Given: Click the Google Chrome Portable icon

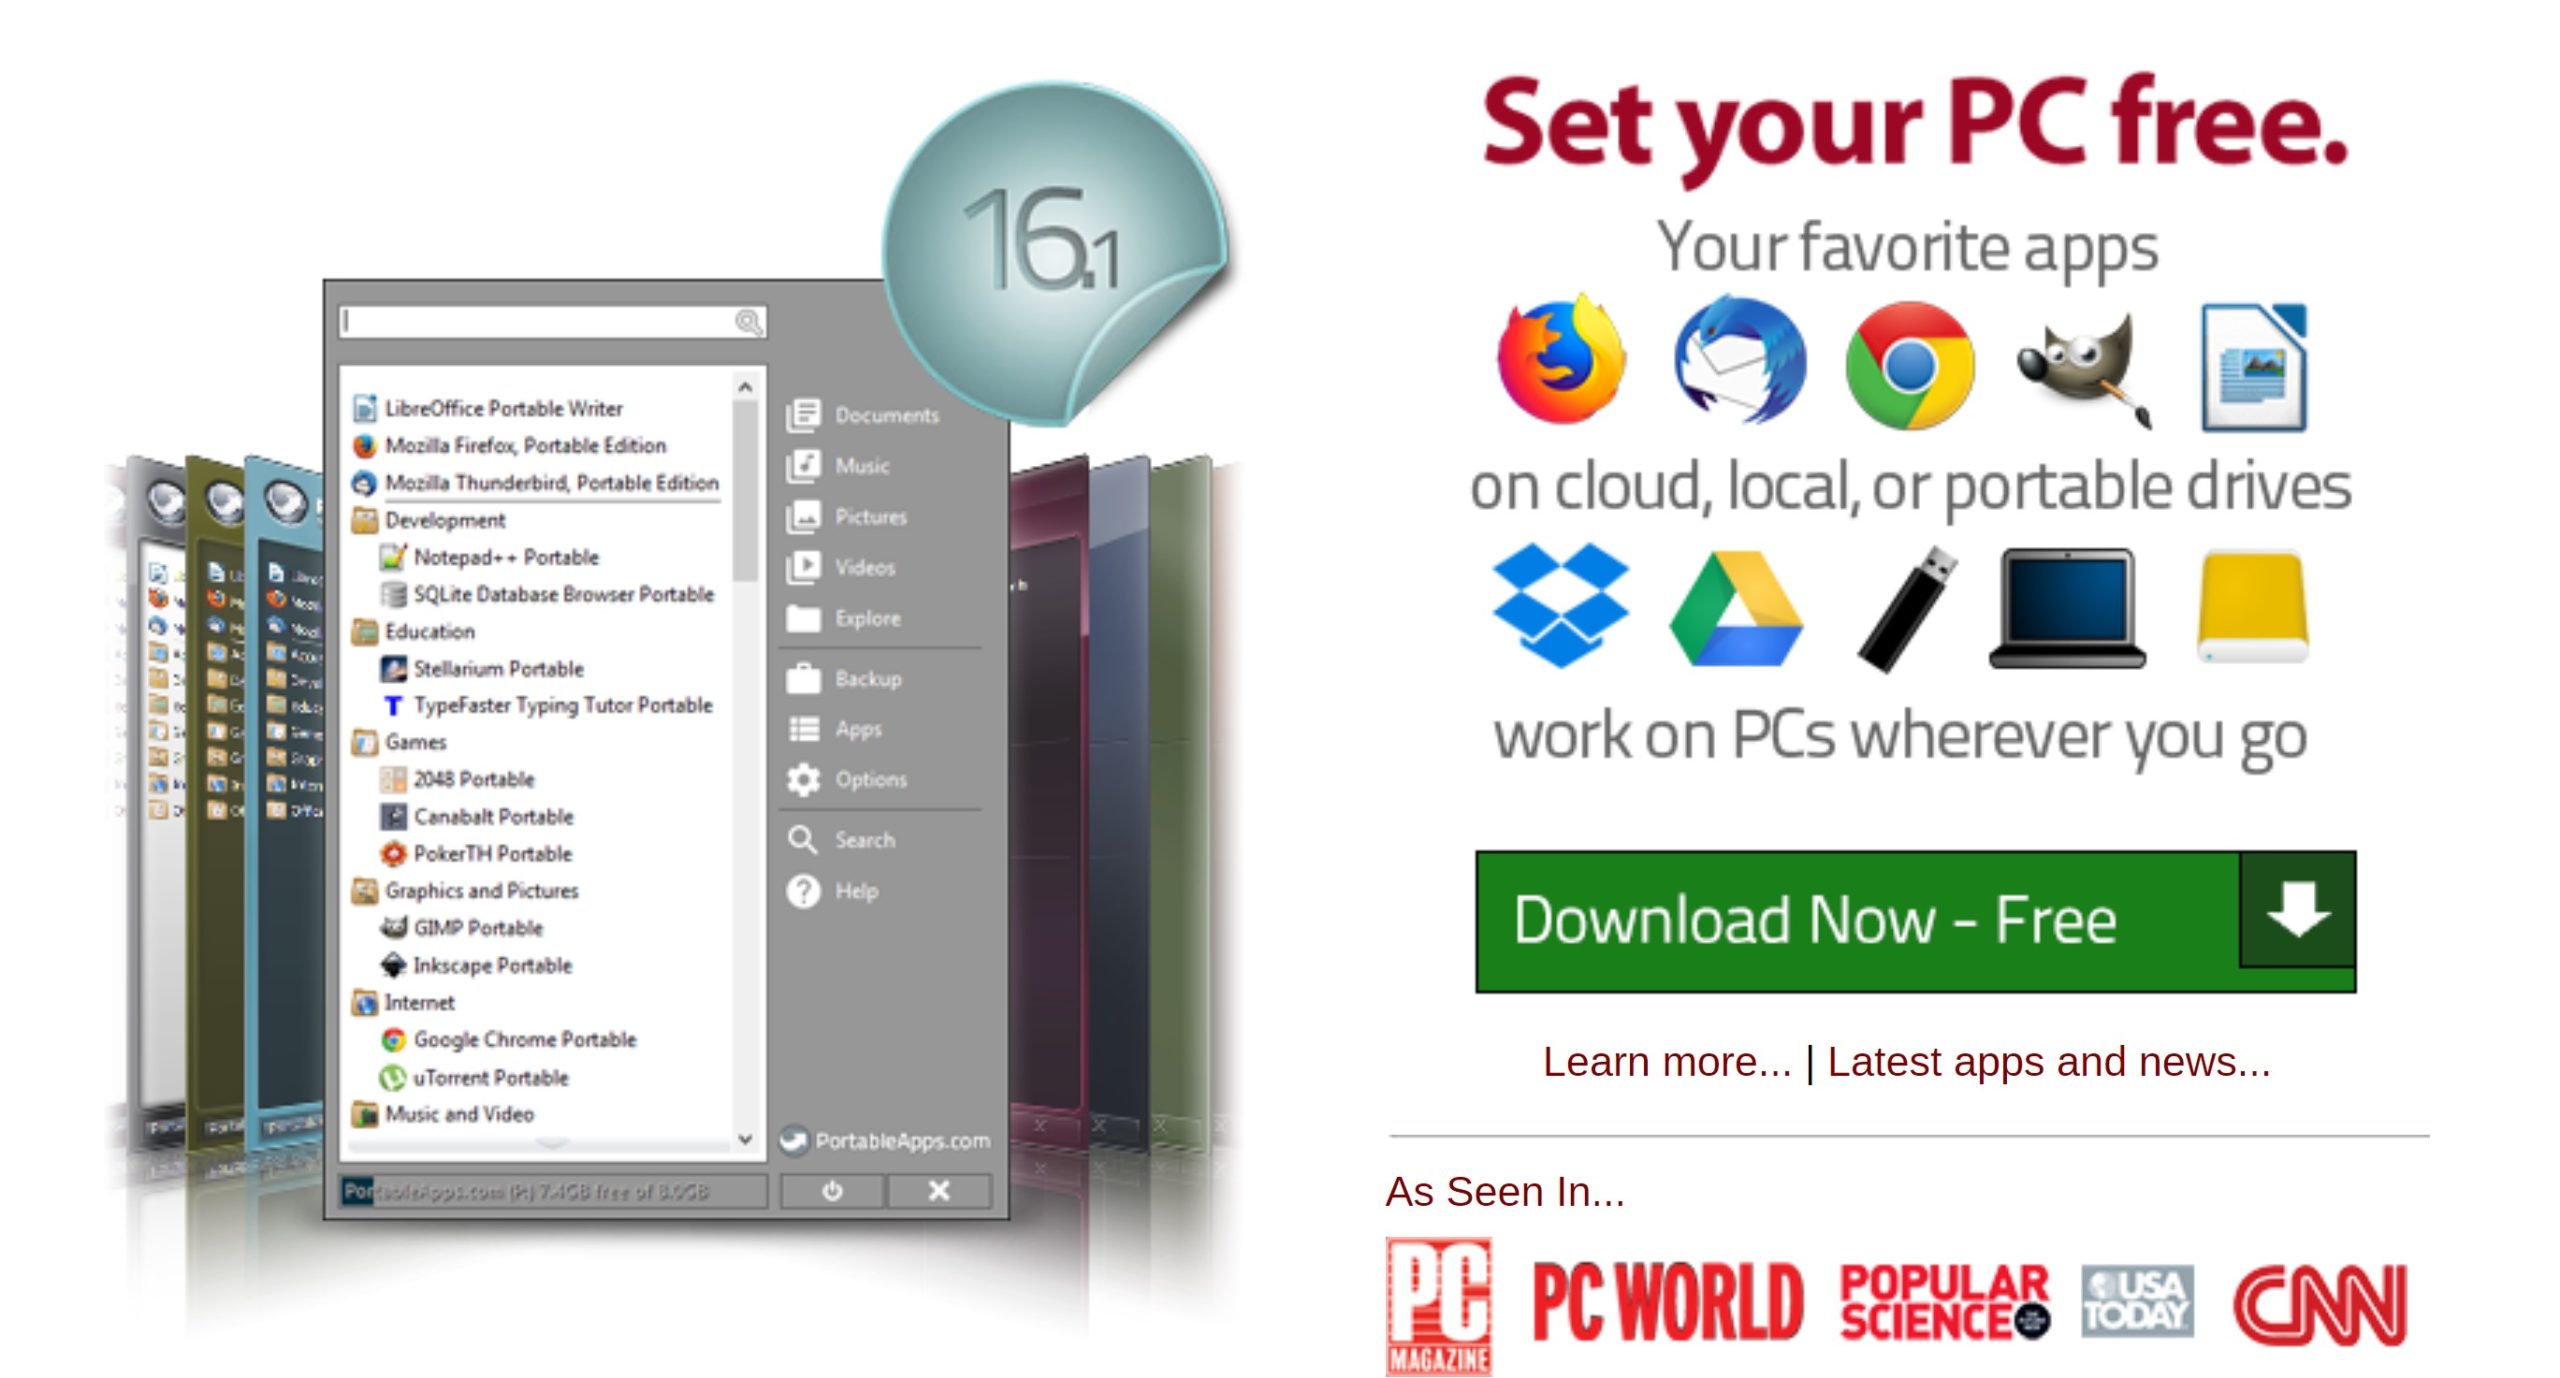Looking at the screenshot, I should pyautogui.click(x=388, y=1039).
